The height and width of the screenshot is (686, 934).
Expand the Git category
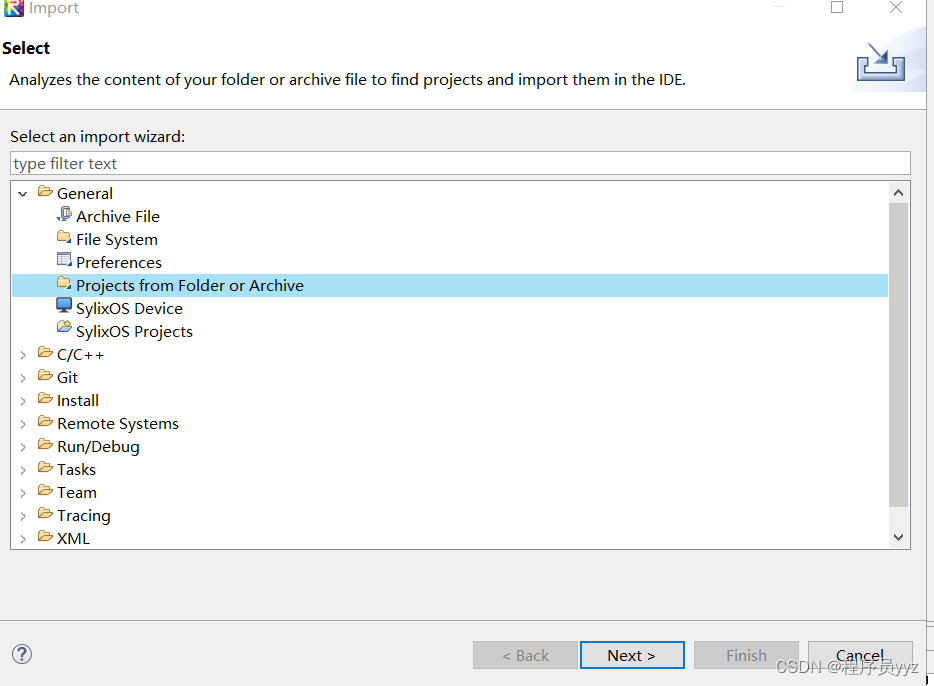22,377
